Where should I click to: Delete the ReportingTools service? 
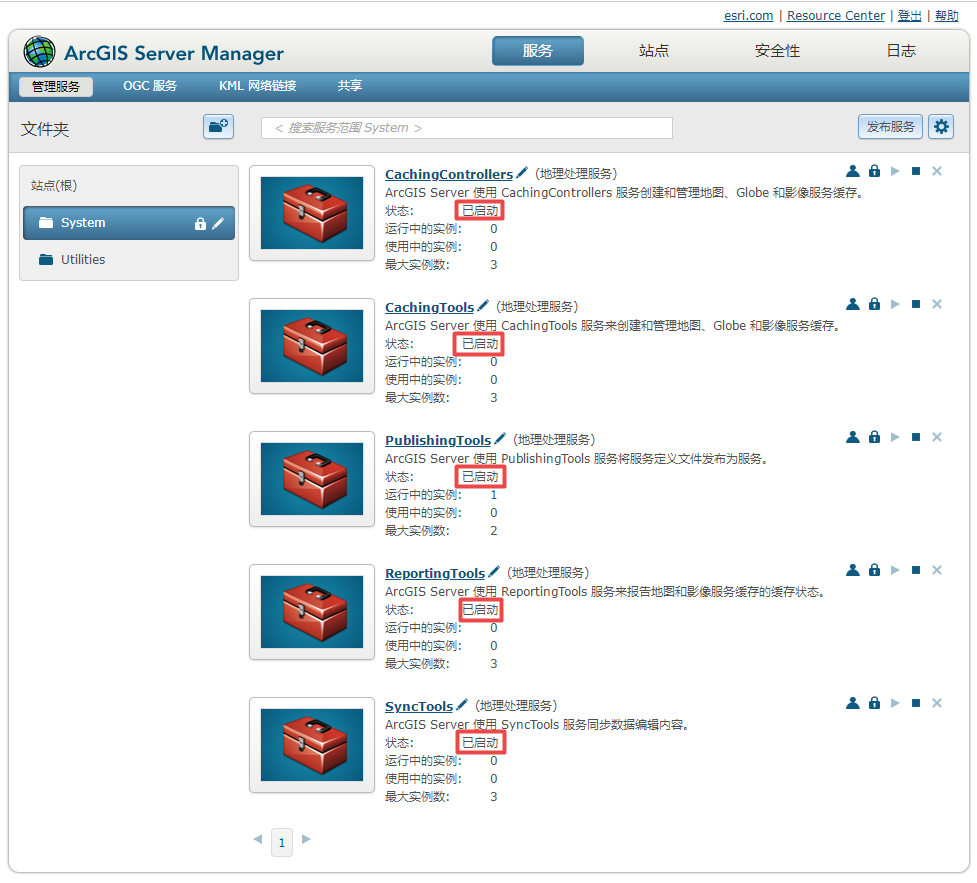click(936, 570)
